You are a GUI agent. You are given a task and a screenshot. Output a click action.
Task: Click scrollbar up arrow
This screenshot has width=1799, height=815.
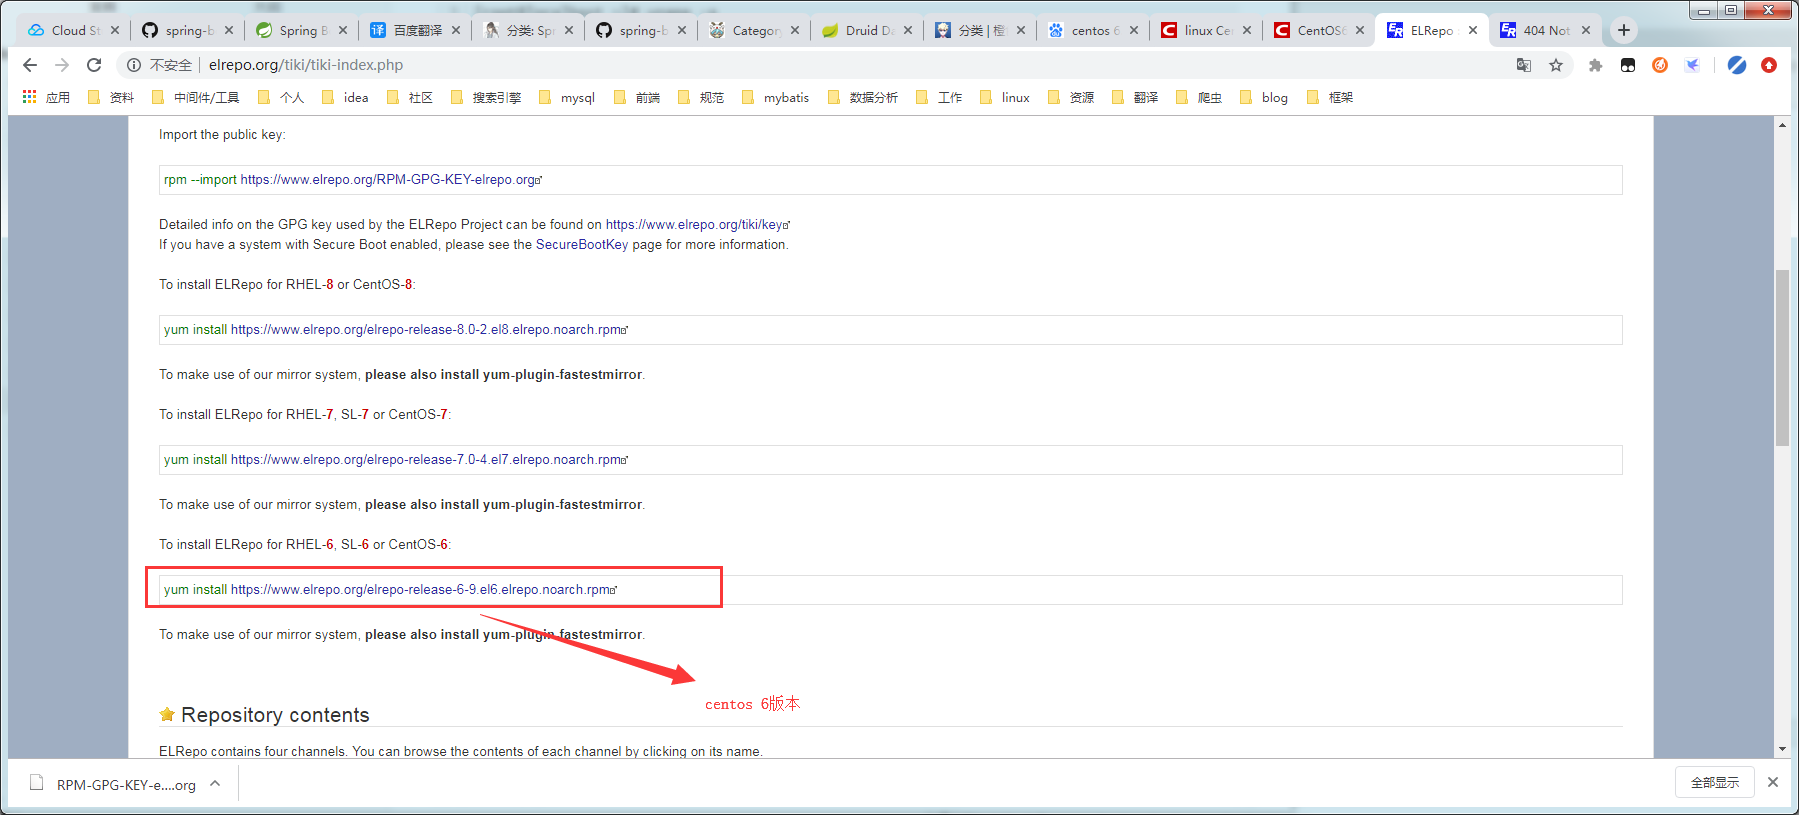[x=1782, y=125]
